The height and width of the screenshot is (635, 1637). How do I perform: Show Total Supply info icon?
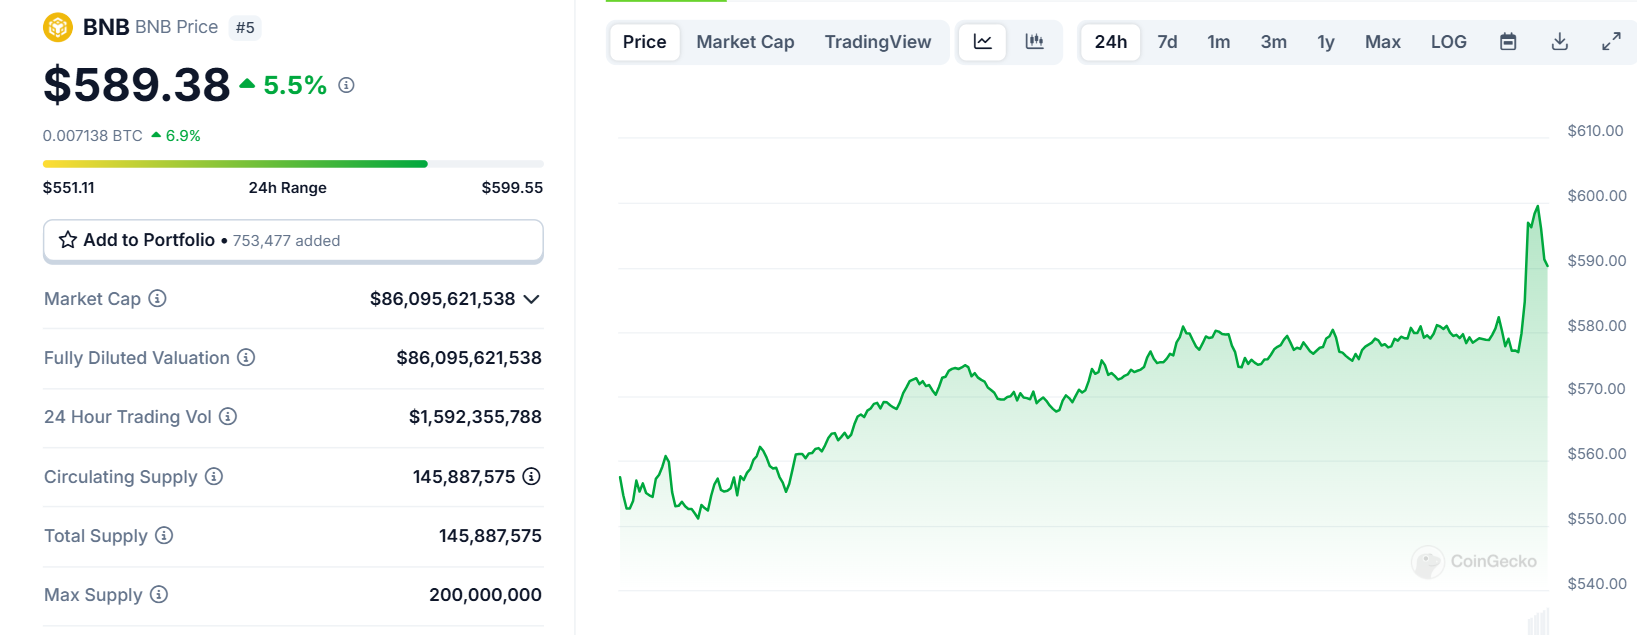point(164,535)
